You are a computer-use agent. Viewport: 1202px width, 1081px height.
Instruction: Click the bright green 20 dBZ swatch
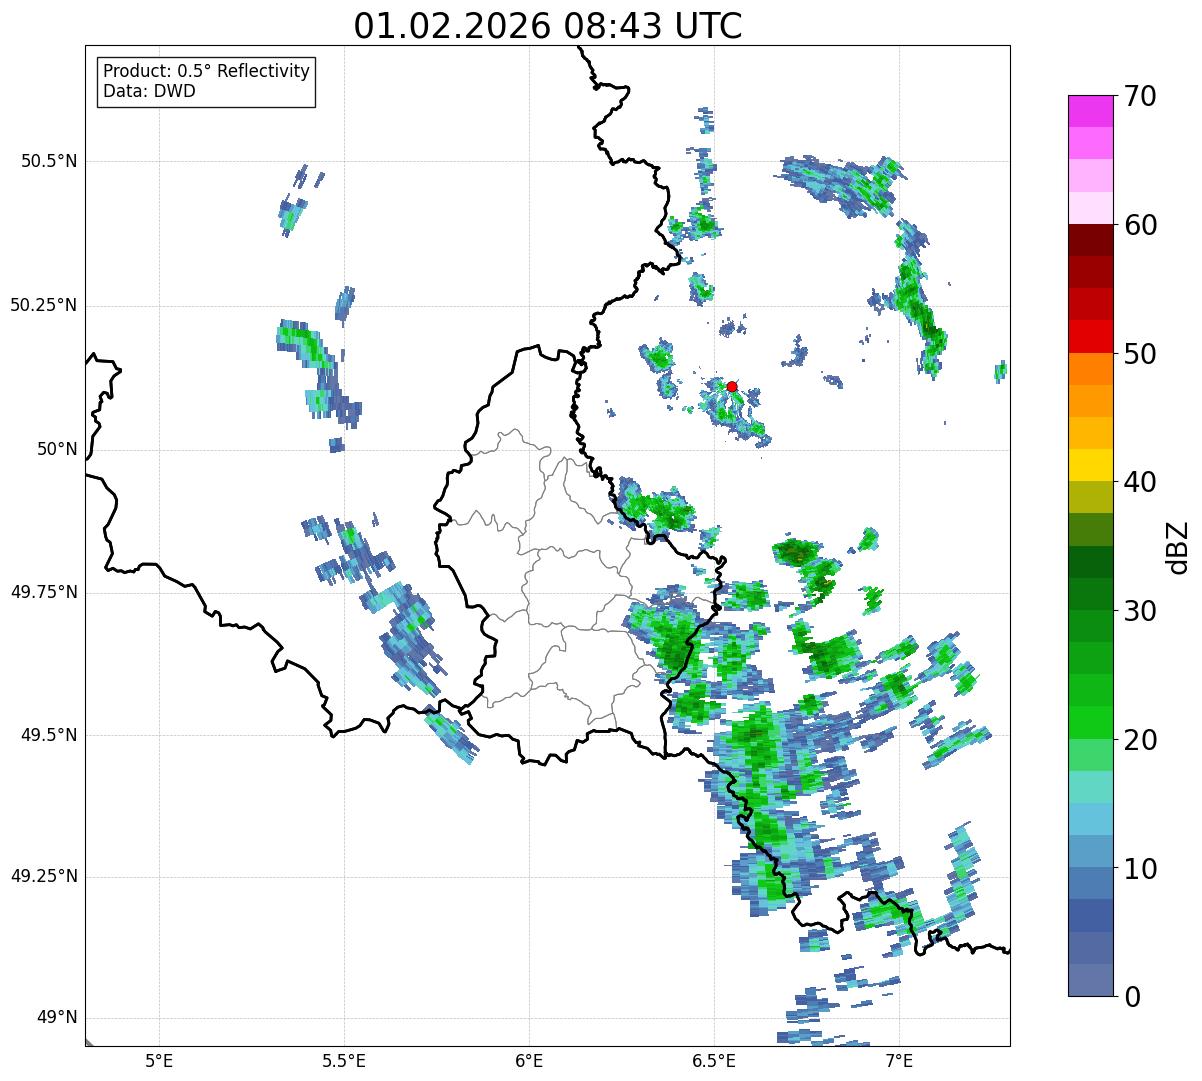[1090, 723]
